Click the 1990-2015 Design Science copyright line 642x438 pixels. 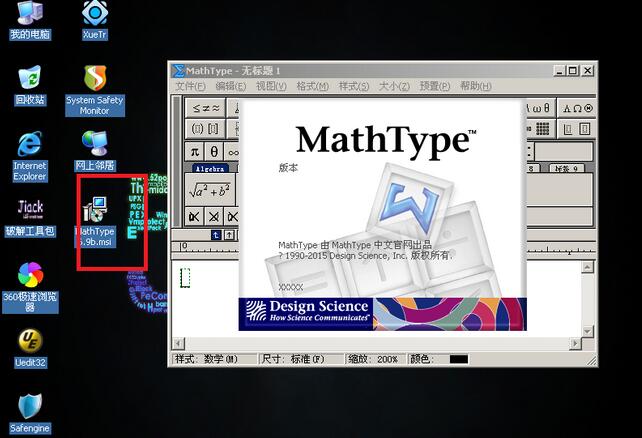(366, 255)
